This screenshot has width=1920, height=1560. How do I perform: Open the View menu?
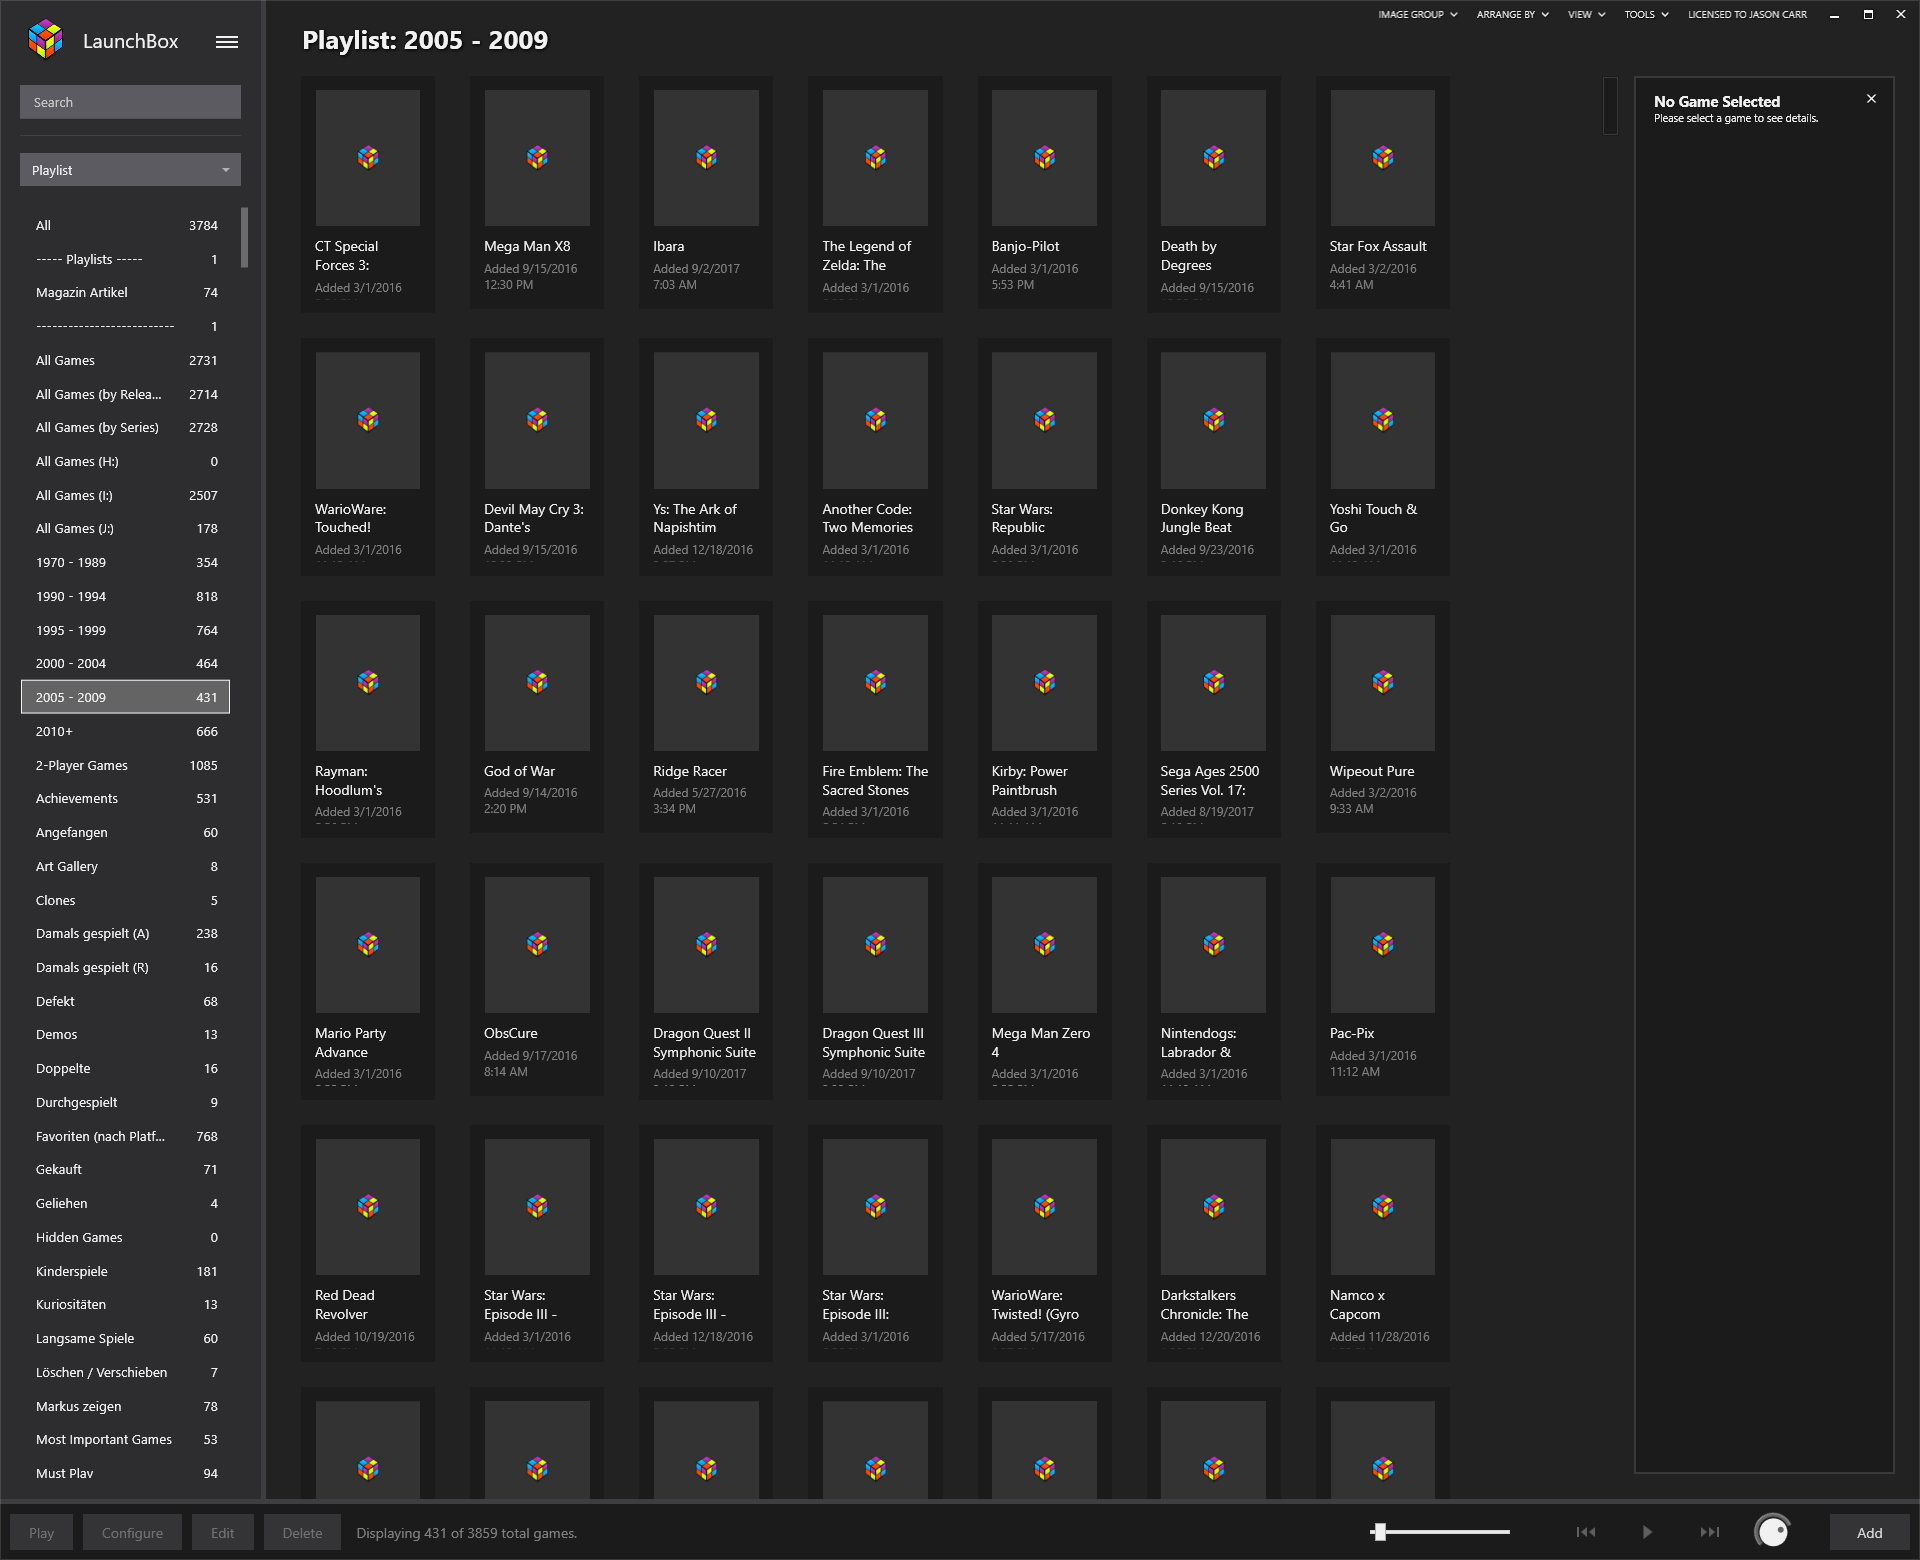[x=1586, y=15]
